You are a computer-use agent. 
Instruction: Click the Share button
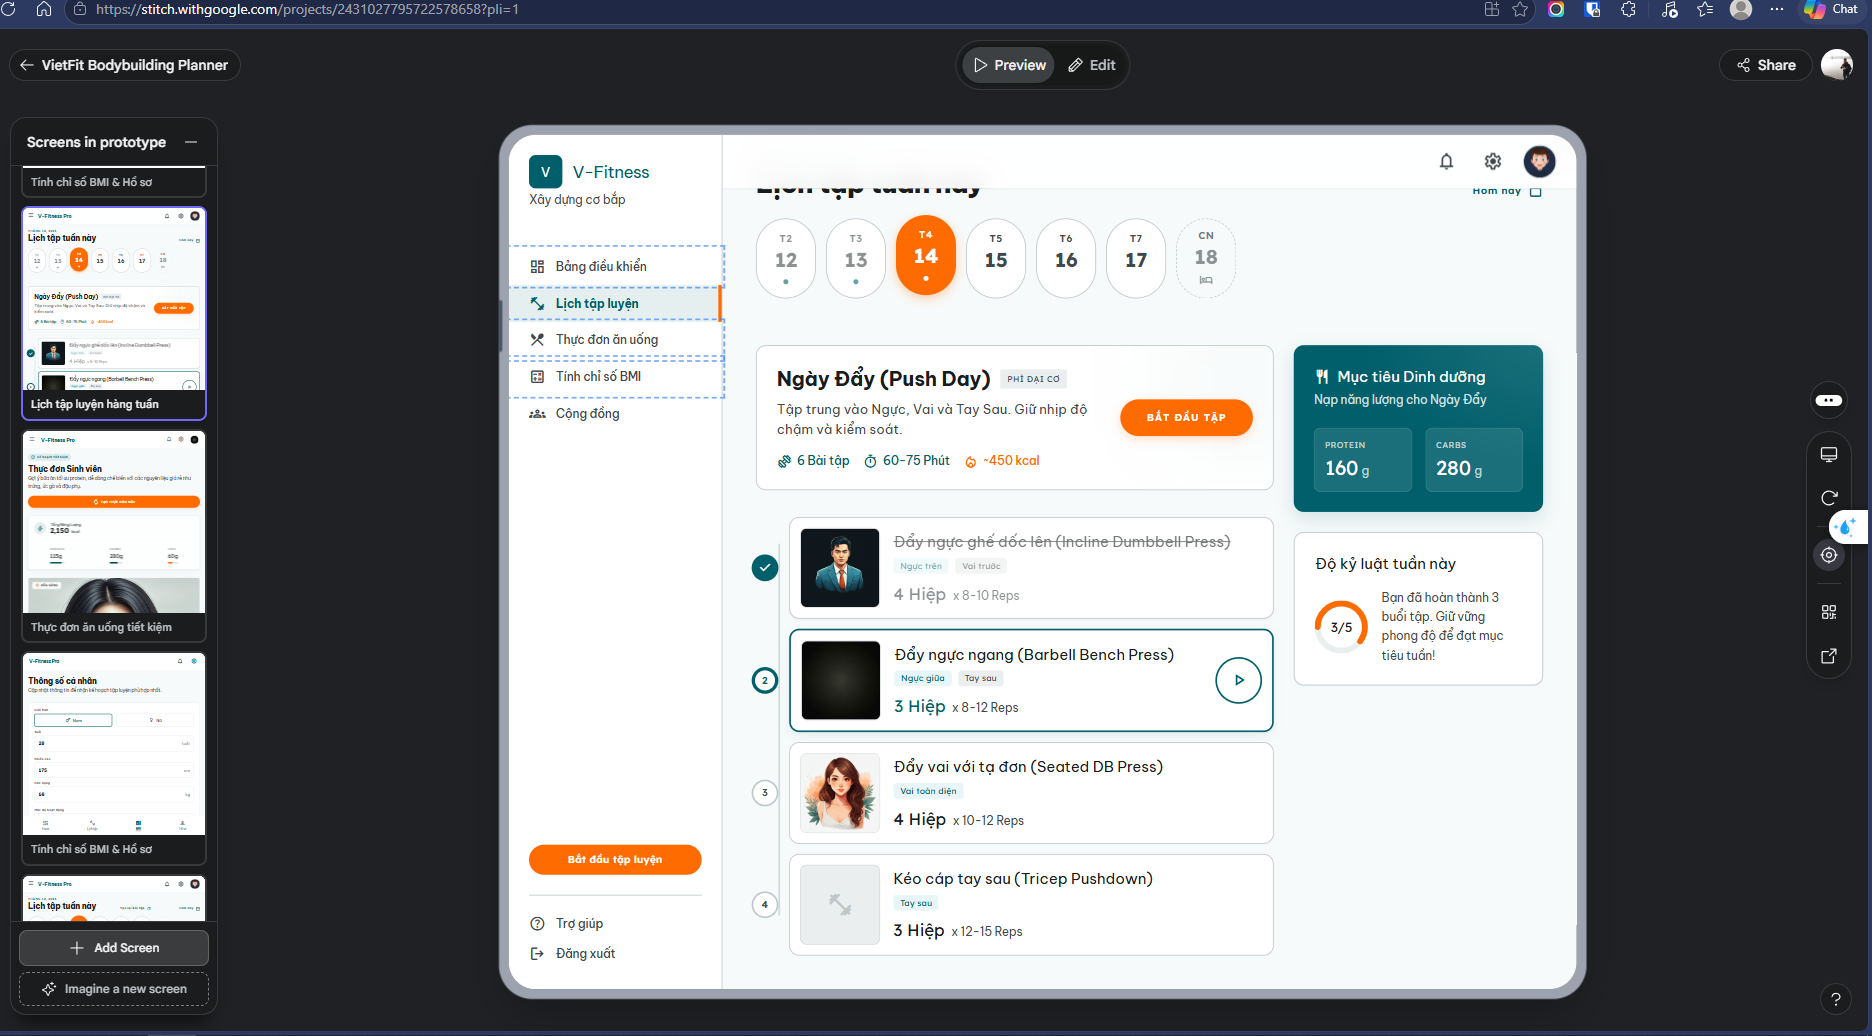[1766, 65]
